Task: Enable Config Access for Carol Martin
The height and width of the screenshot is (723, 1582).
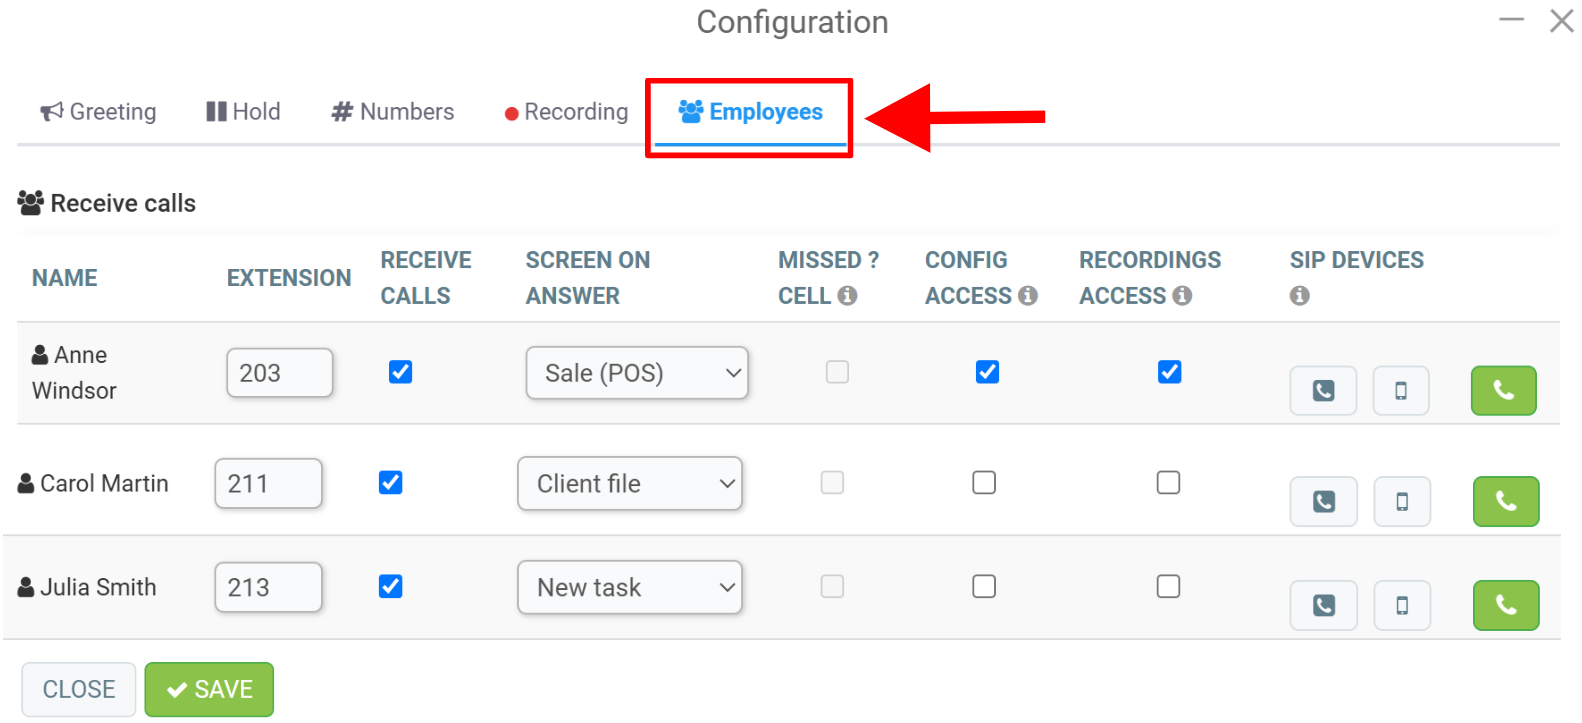Action: (984, 483)
